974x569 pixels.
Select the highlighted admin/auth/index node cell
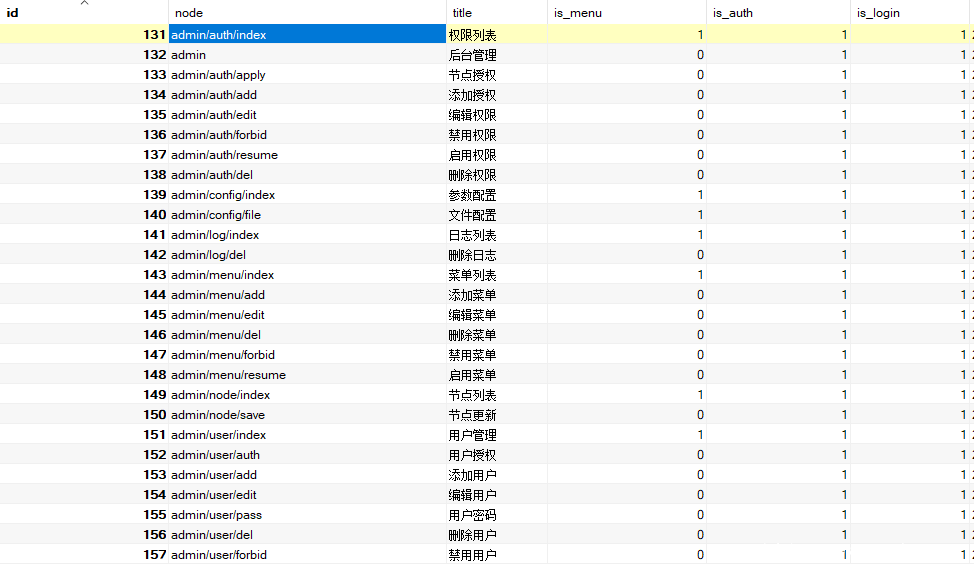pyautogui.click(x=219, y=35)
